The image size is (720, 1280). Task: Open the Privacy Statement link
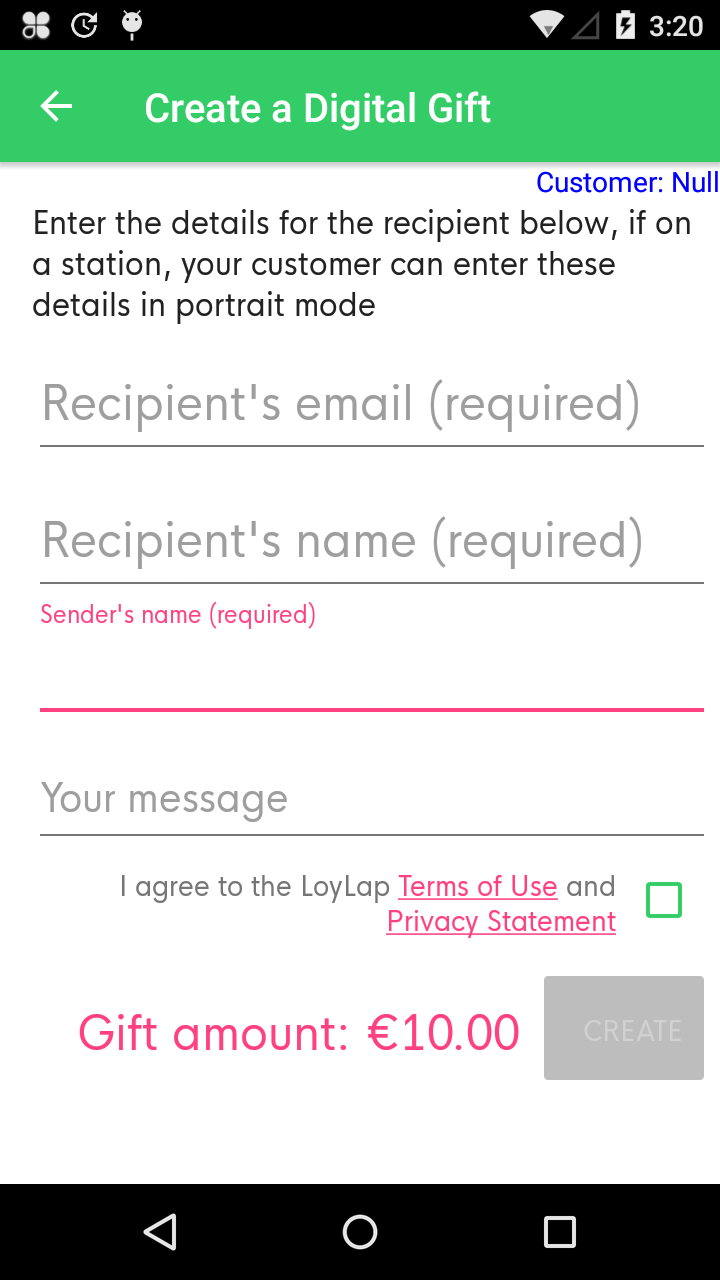coord(500,921)
